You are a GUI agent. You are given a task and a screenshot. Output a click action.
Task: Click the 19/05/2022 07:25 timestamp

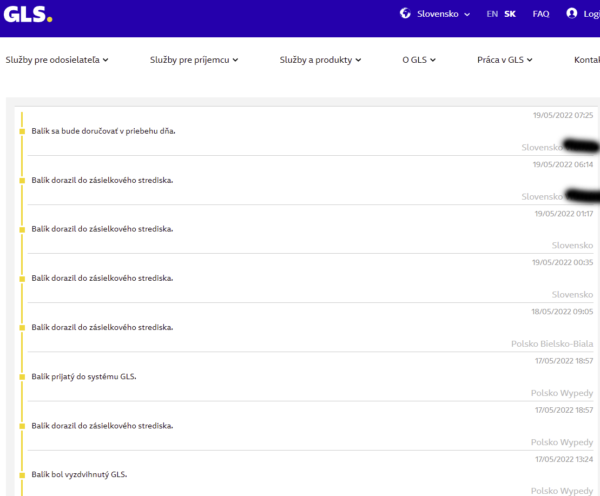[x=563, y=116]
